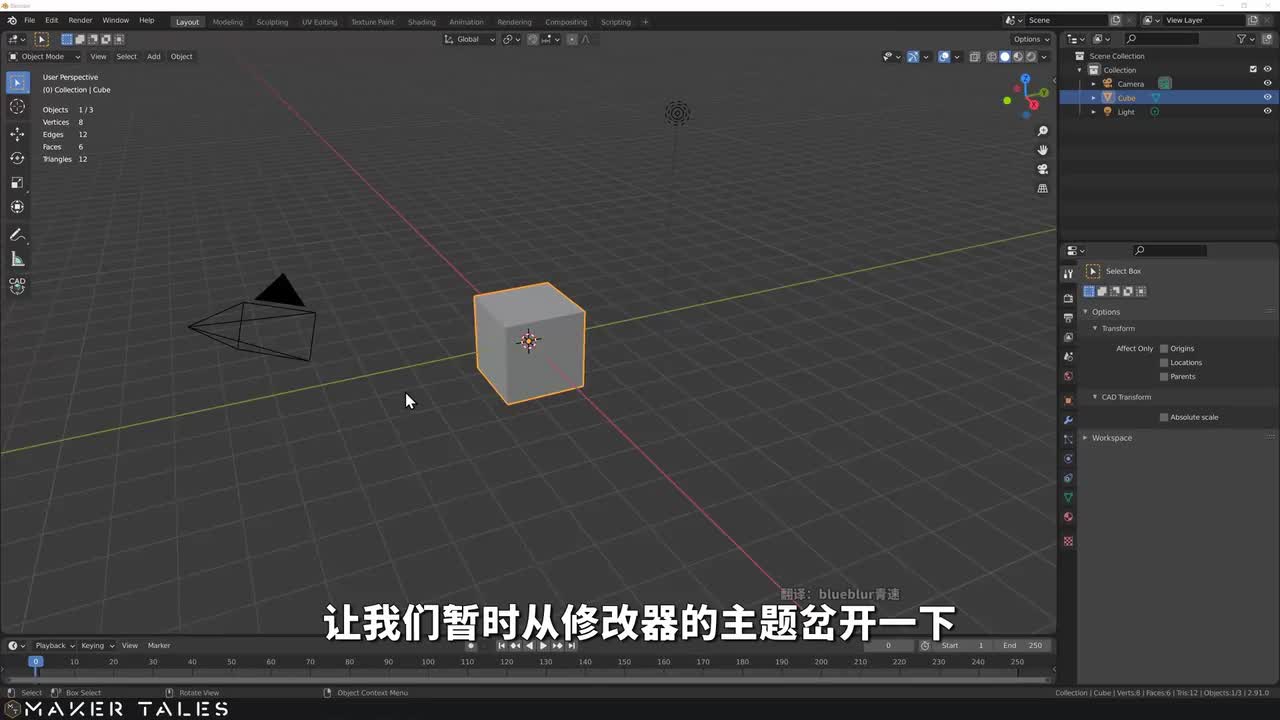Select rendered viewport shading mode

coord(1031,57)
